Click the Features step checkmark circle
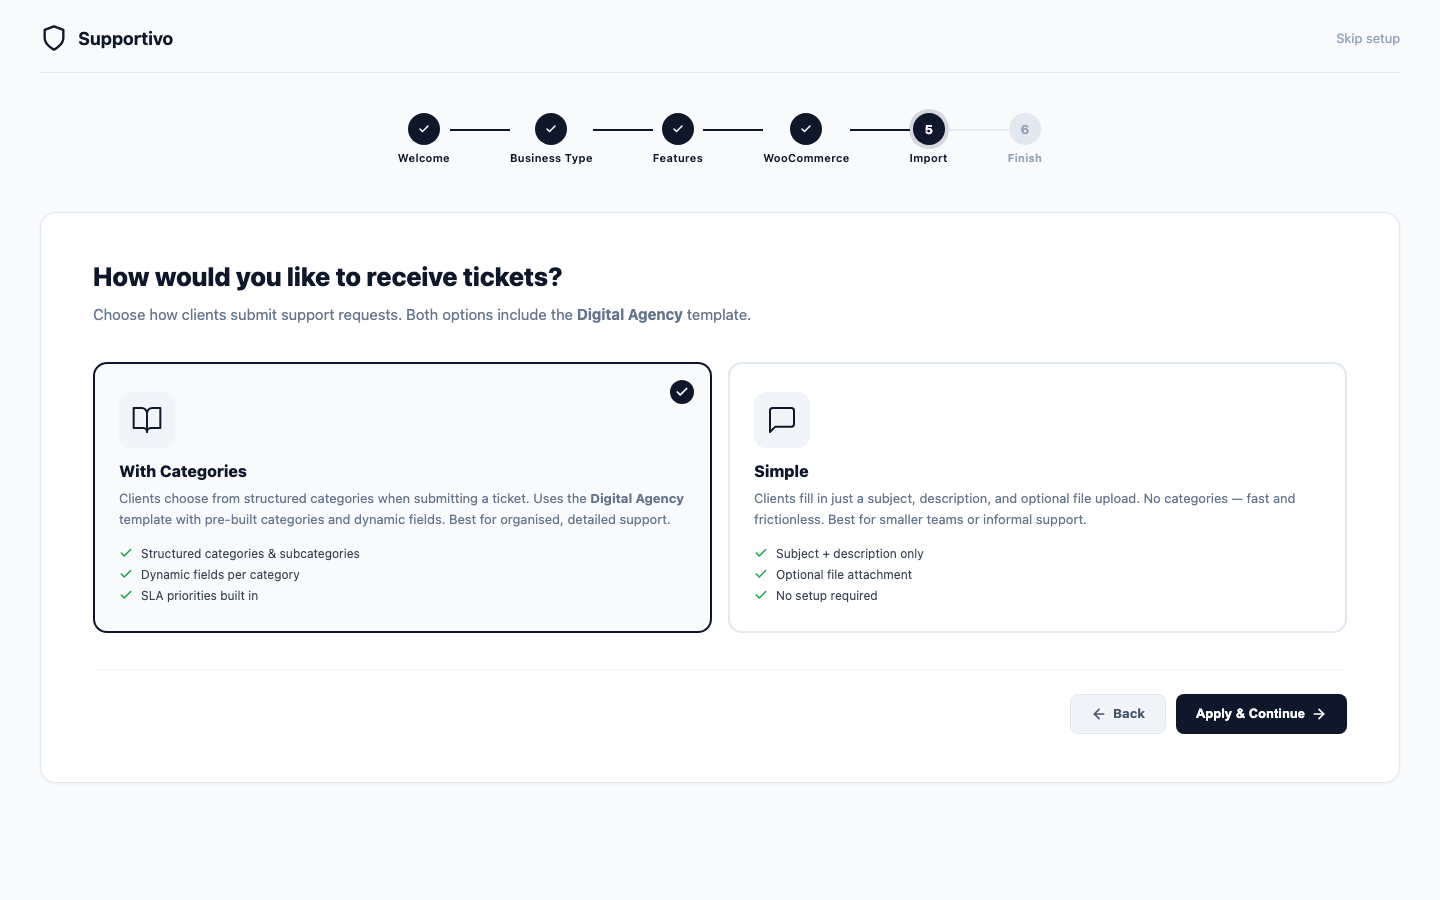The image size is (1440, 900). pos(678,129)
